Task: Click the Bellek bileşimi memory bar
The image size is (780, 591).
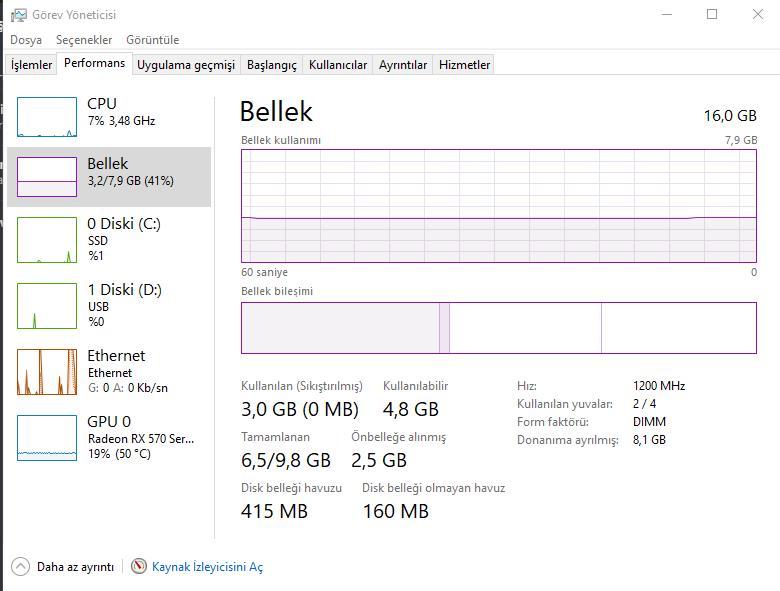Action: 498,328
